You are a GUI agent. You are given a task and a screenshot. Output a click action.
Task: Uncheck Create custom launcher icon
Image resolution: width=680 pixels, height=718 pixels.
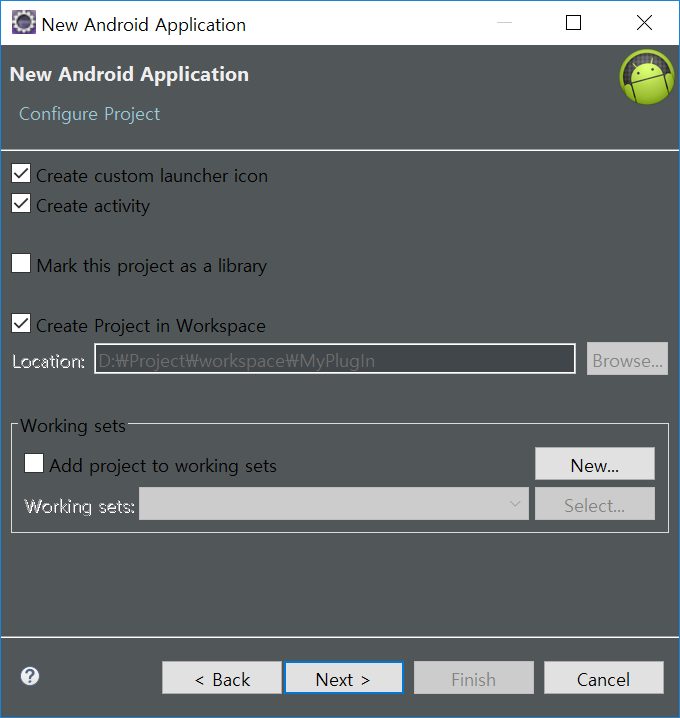(21, 174)
